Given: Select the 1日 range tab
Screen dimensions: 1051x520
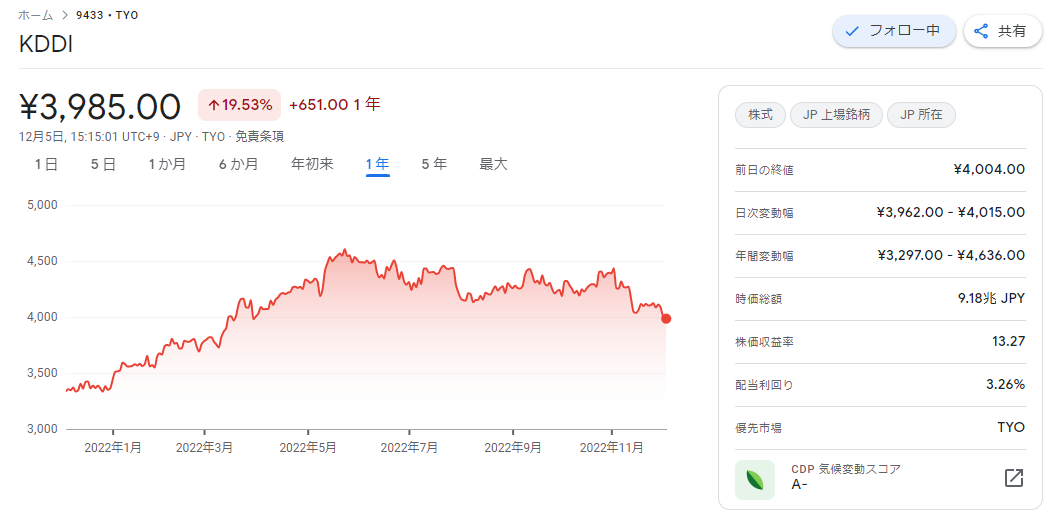Looking at the screenshot, I should click(x=46, y=164).
